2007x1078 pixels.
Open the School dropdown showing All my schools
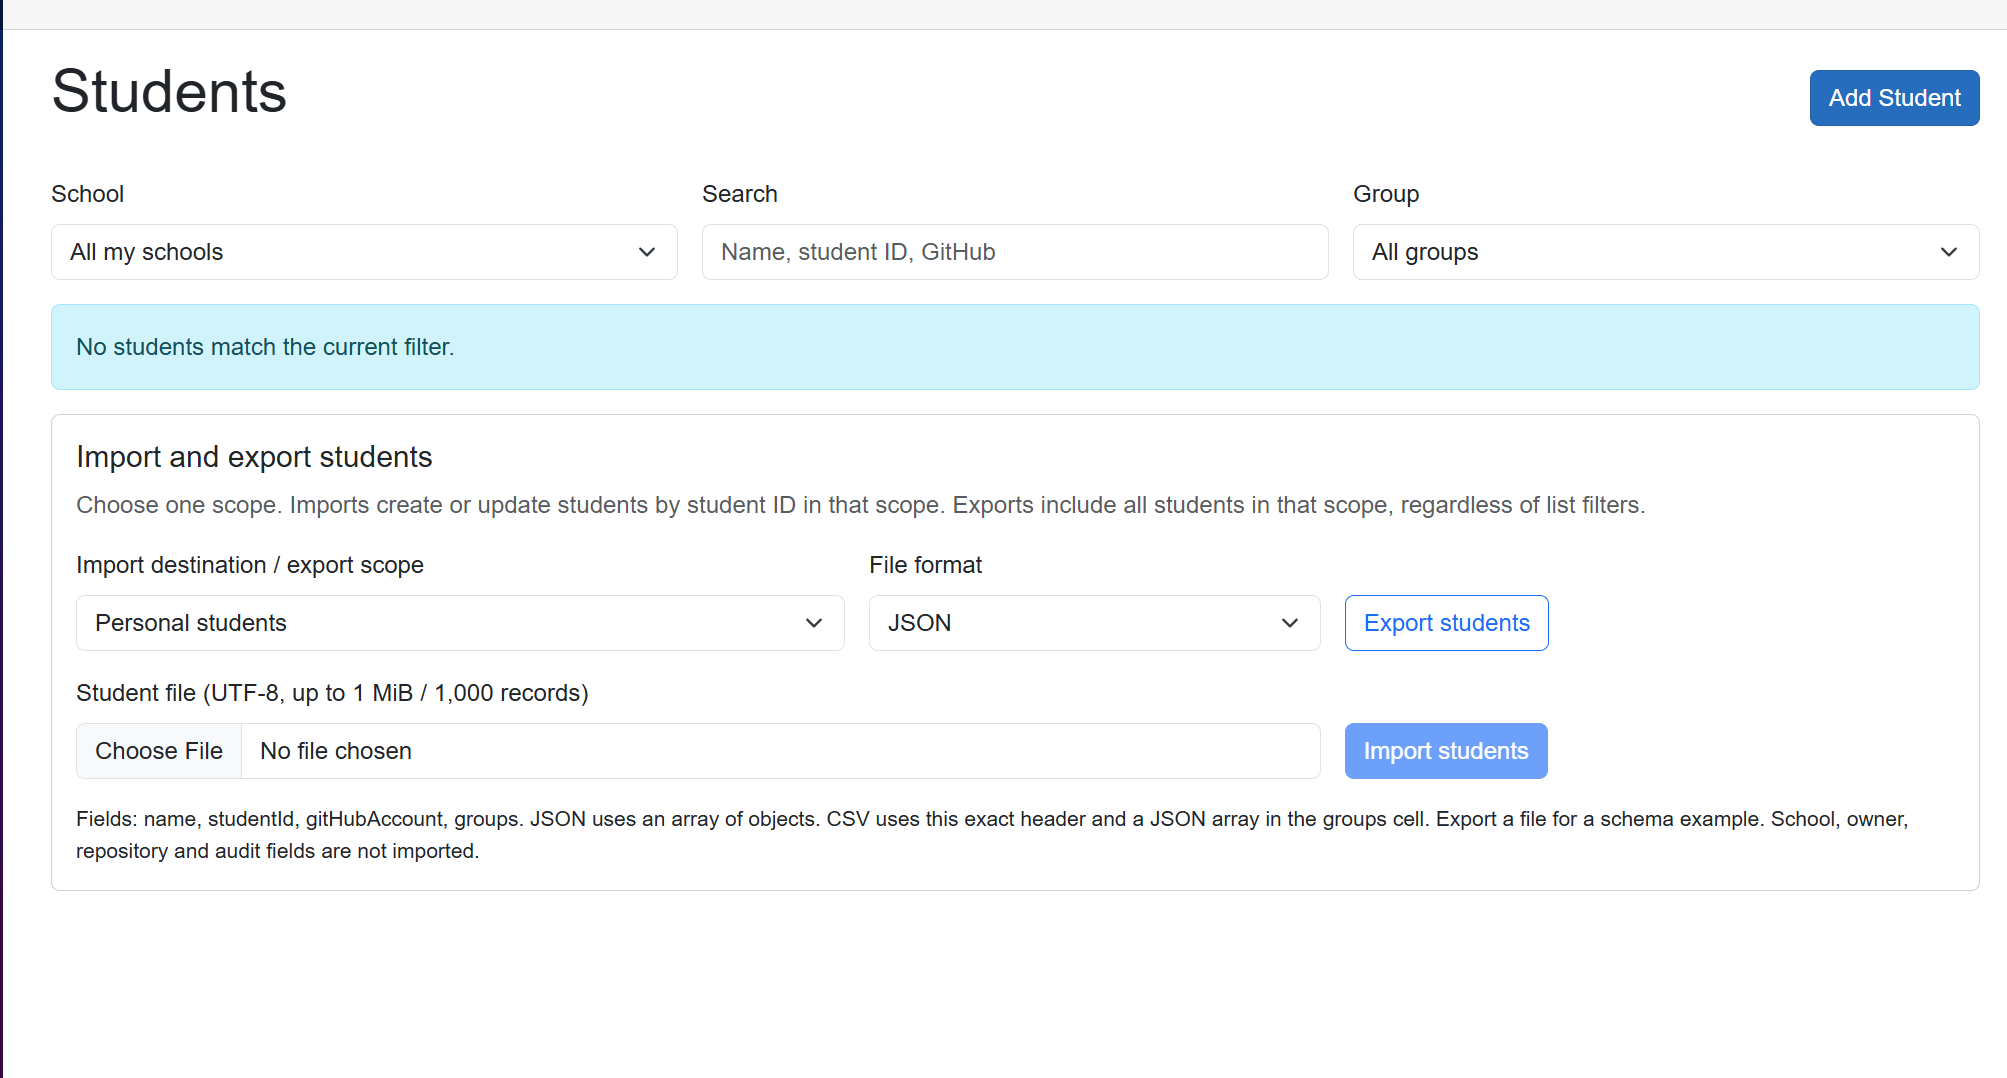[364, 252]
